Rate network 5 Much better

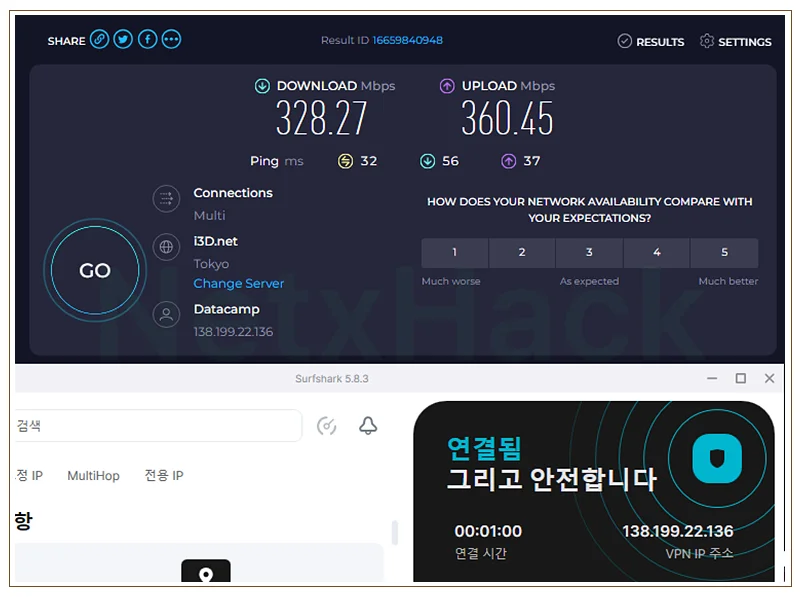(x=724, y=253)
